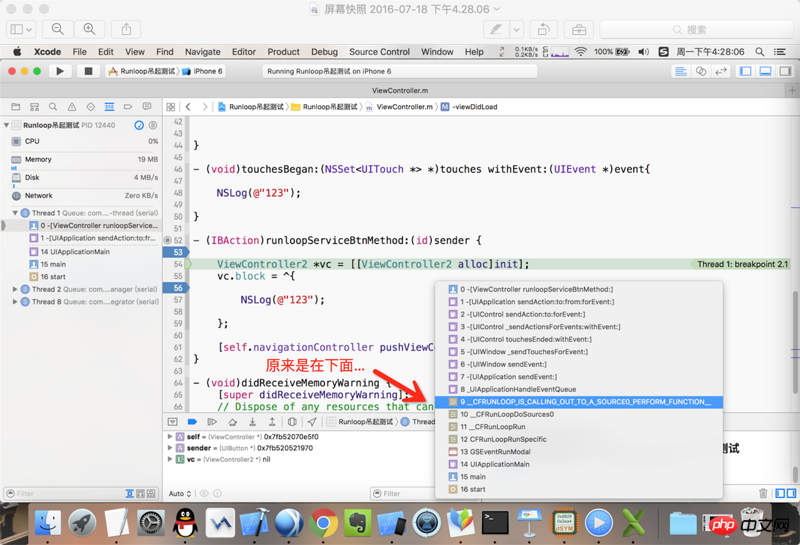The height and width of the screenshot is (545, 800).
Task: Stop the running app with Stop button
Action: [88, 71]
